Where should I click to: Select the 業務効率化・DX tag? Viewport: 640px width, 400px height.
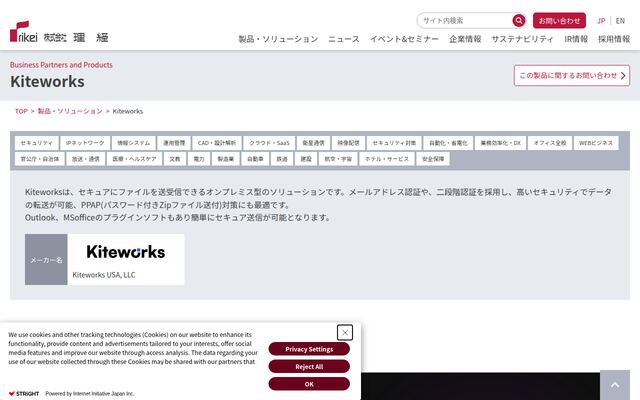coord(500,143)
